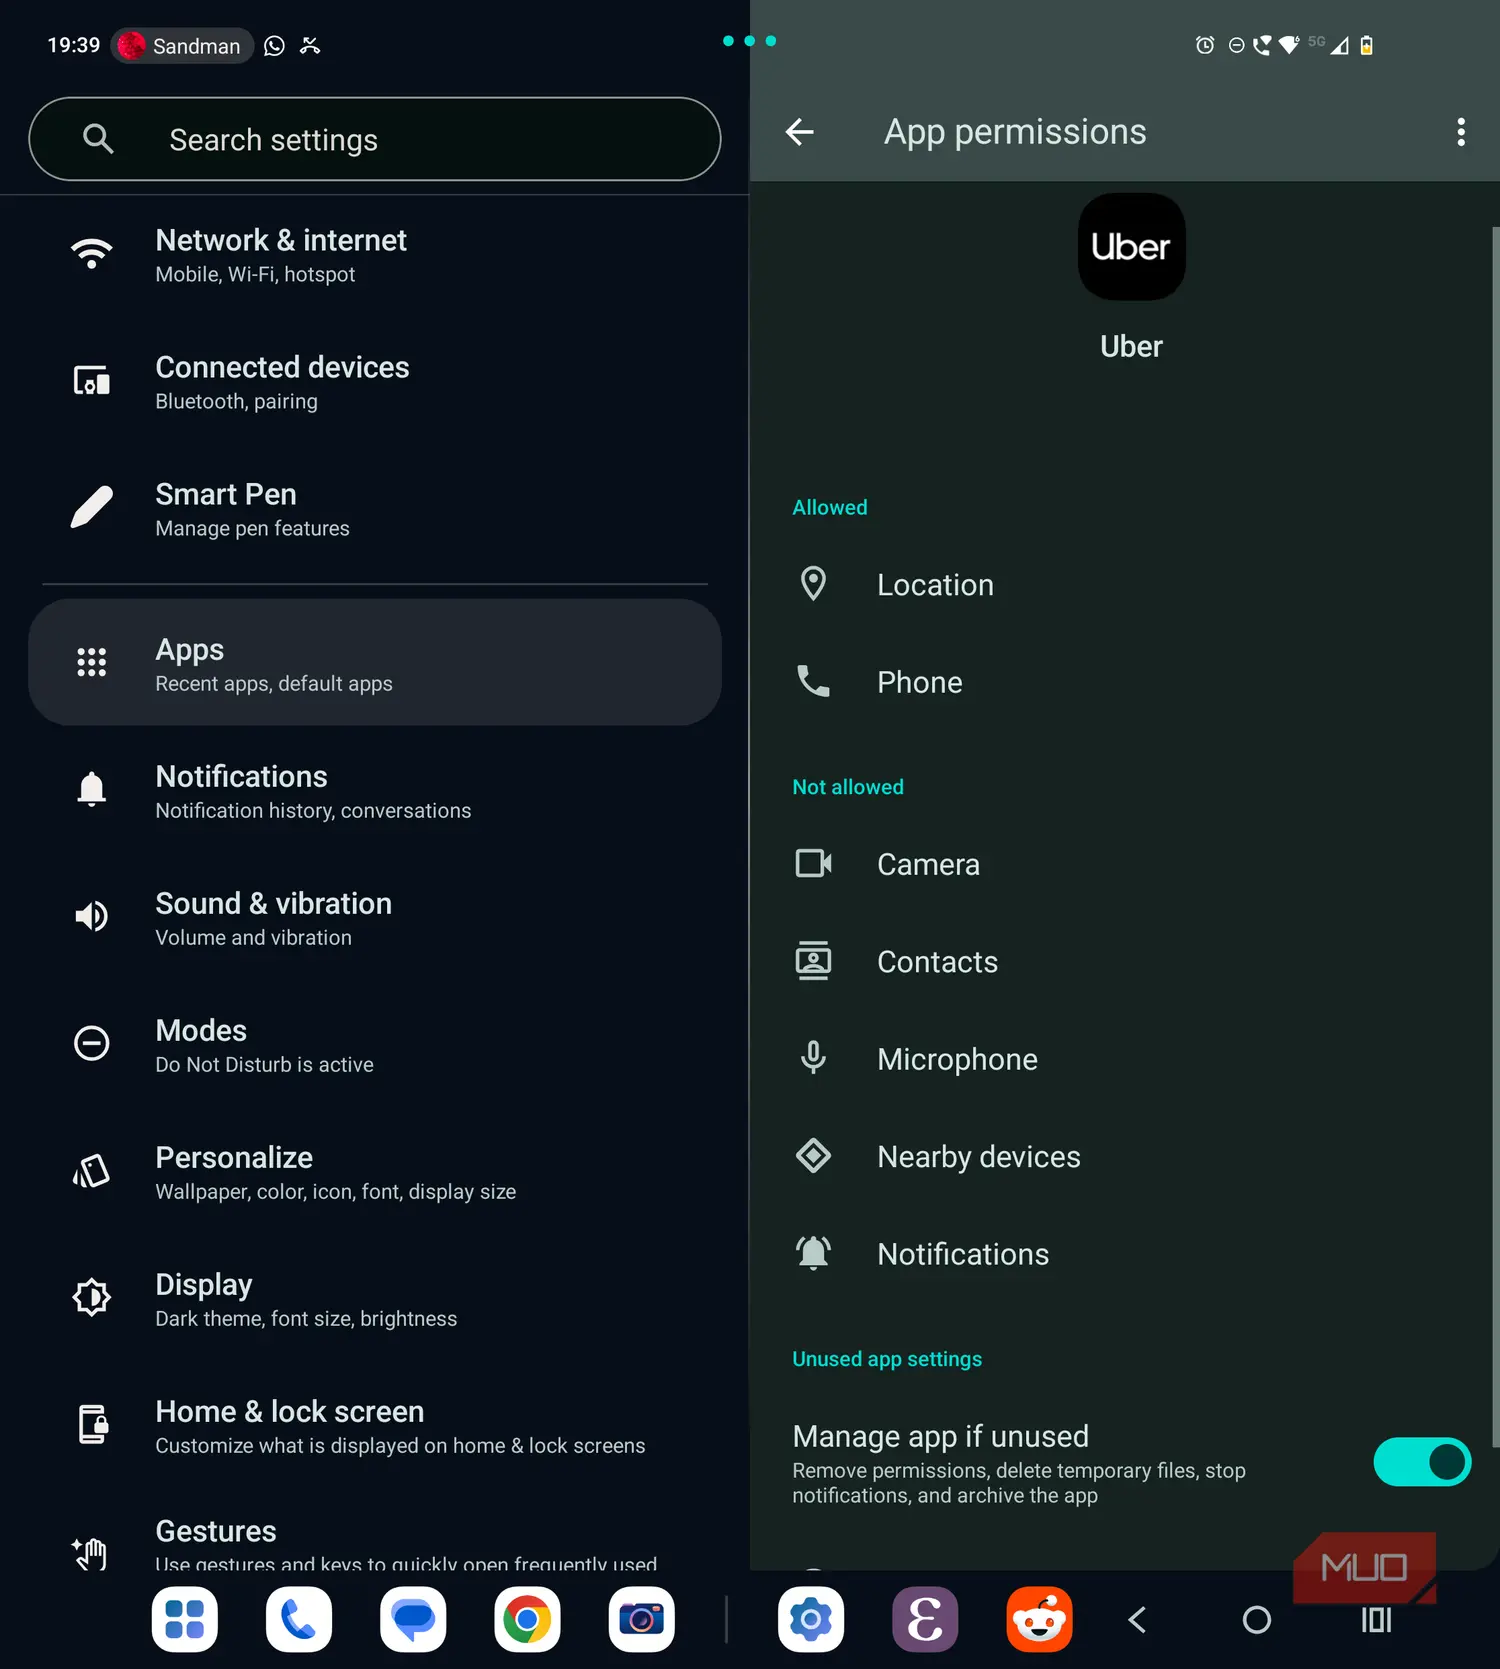
Task: Select the Camera permission icon
Action: click(813, 863)
